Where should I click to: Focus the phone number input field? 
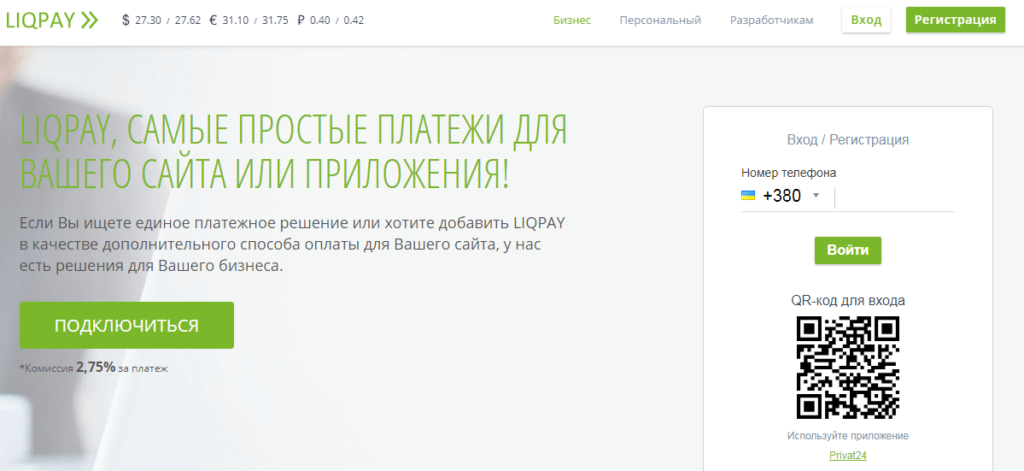pyautogui.click(x=895, y=196)
